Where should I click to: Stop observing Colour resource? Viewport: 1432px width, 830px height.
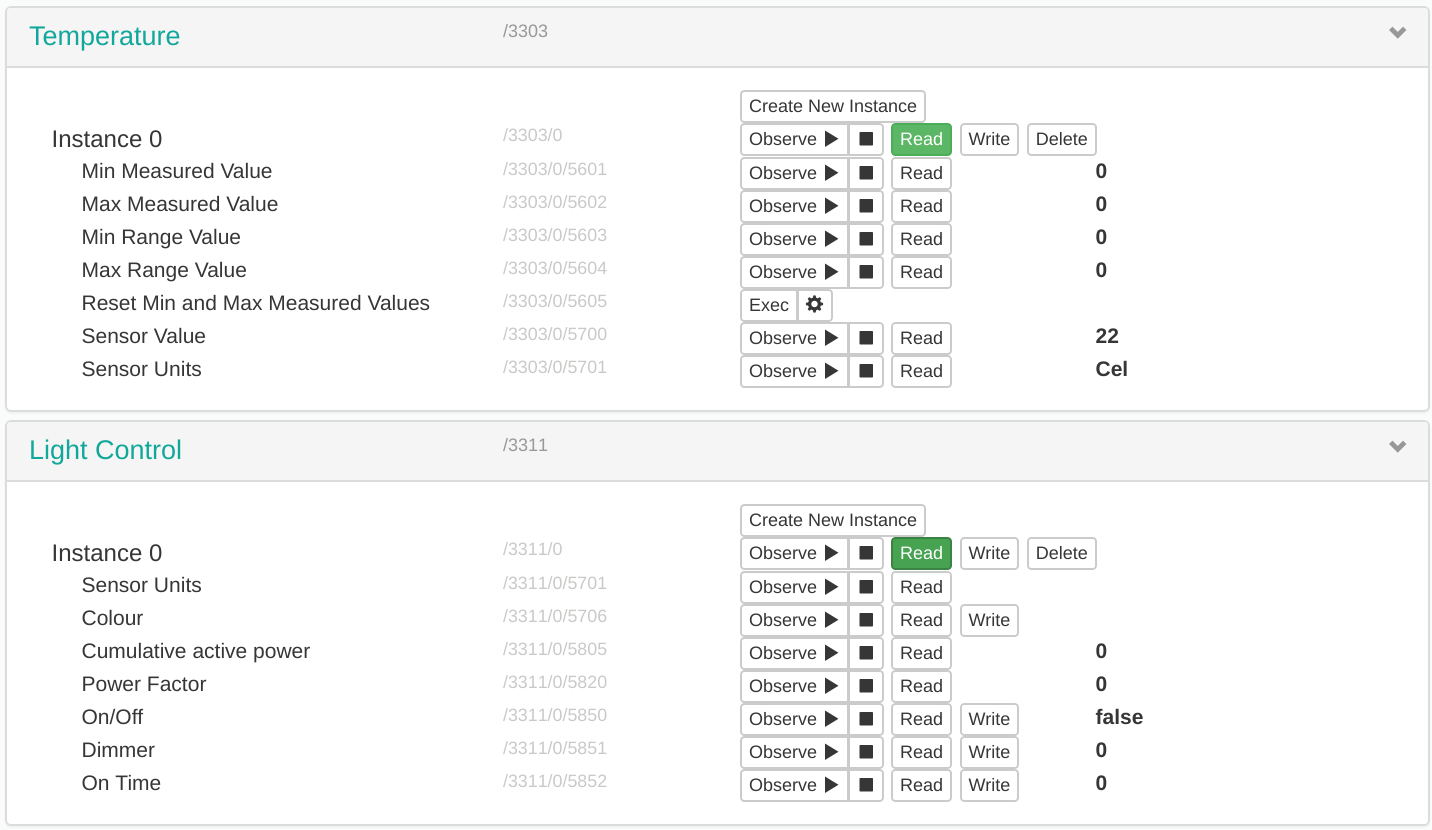click(x=866, y=620)
